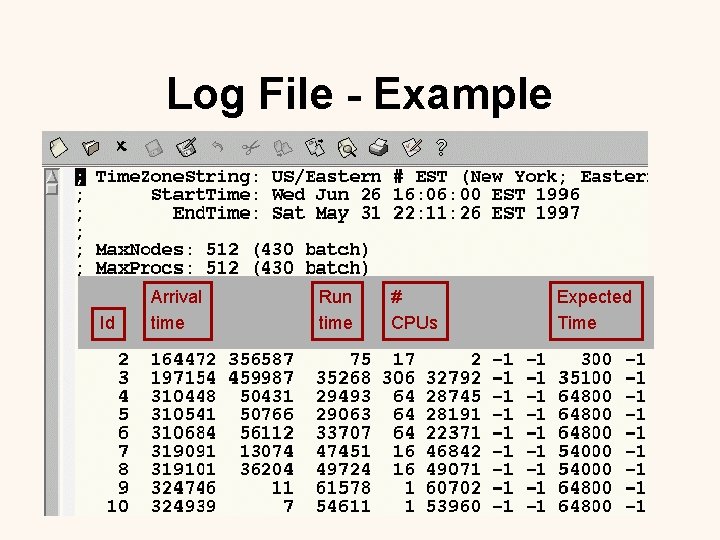Click arrival time 310448

point(183,396)
